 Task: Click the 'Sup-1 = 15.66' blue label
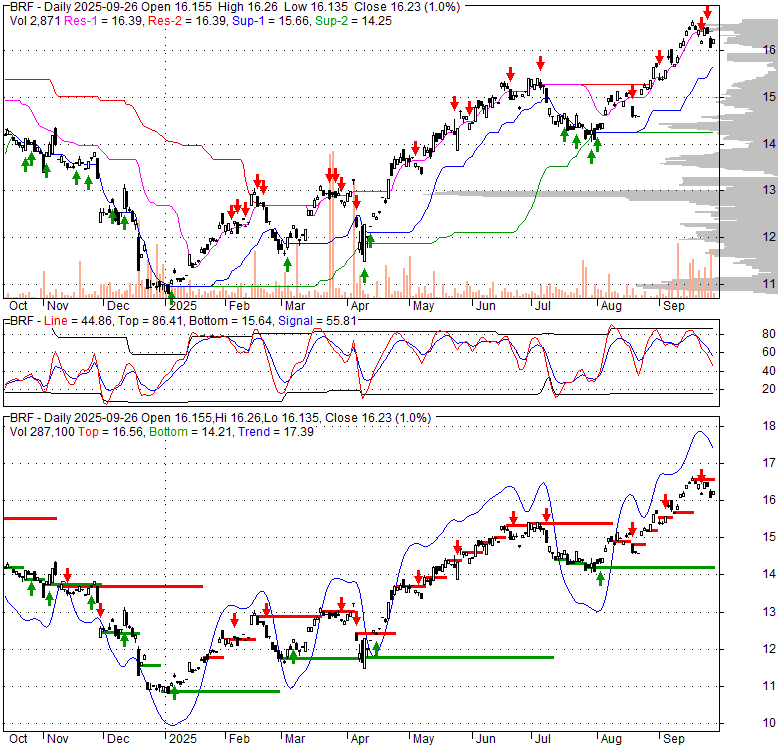272,21
